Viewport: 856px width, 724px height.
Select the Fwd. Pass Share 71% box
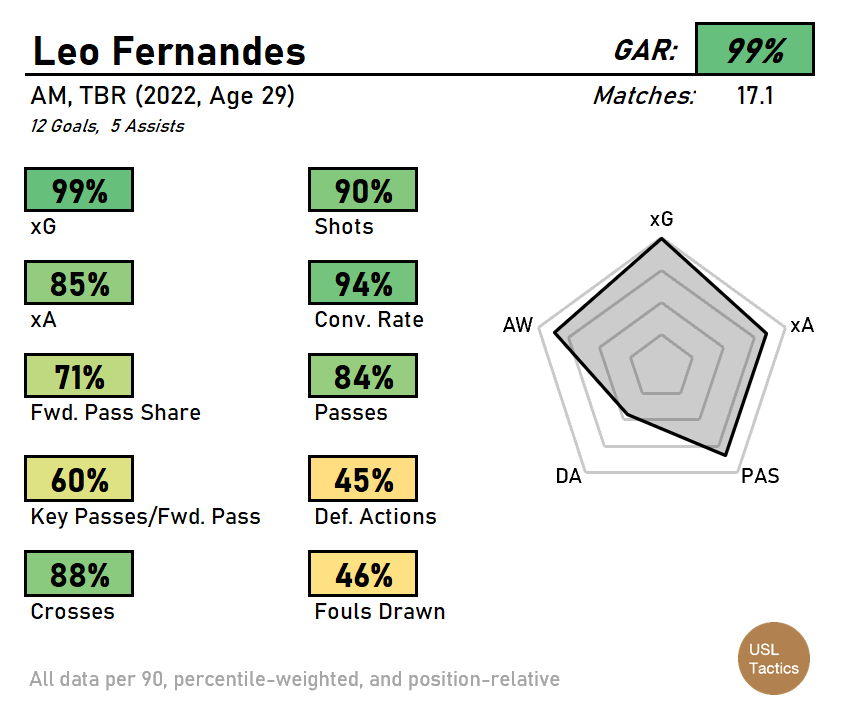79,377
